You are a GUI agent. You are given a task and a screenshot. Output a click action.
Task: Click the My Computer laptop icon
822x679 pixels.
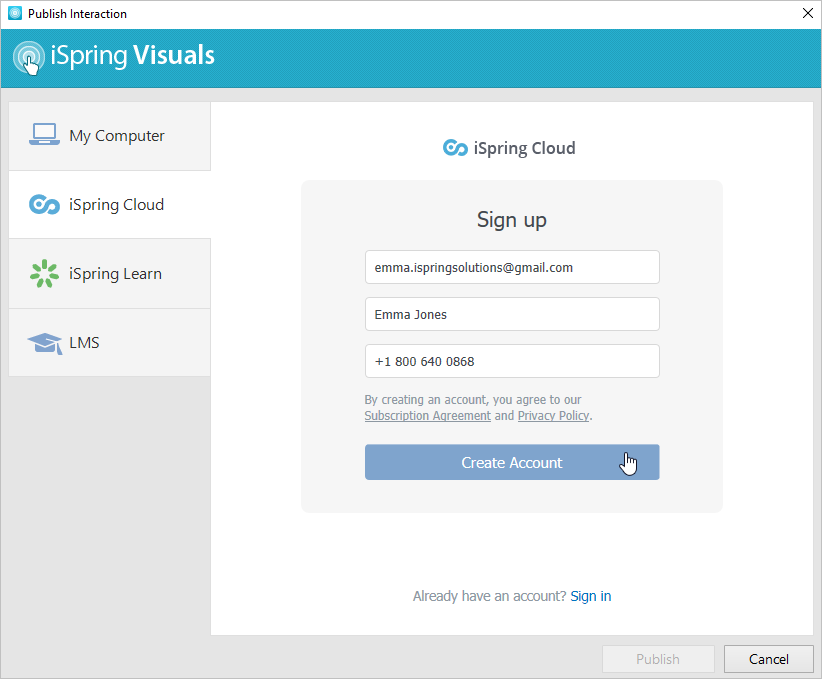[44, 135]
